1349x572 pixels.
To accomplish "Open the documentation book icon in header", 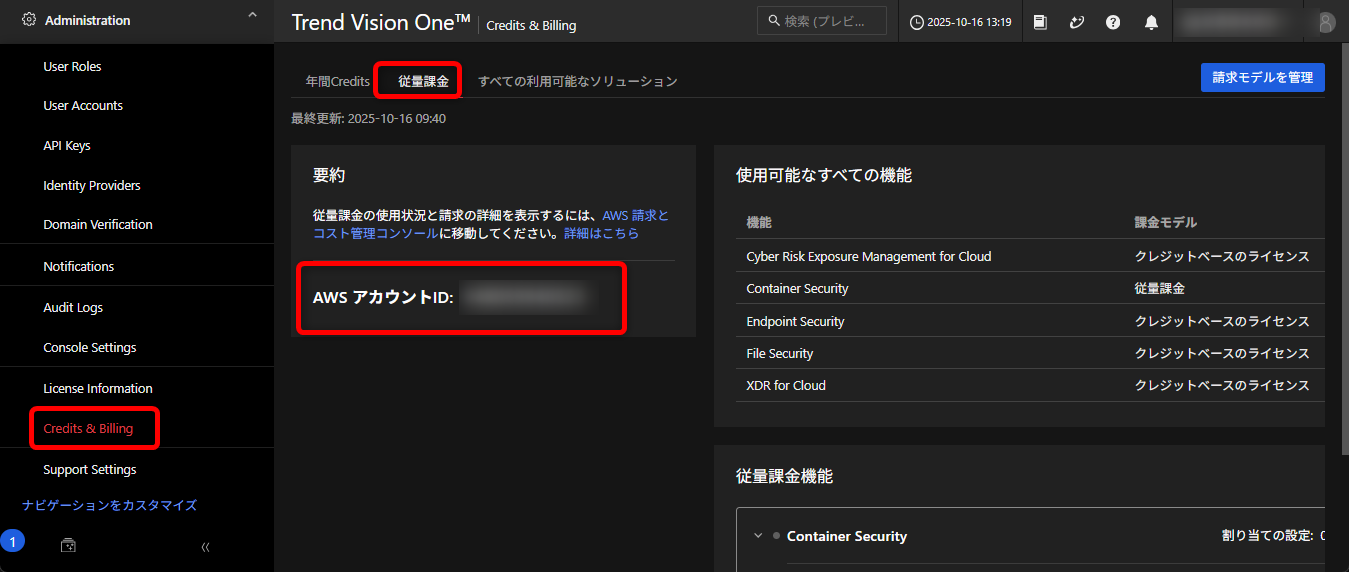I will point(1040,22).
